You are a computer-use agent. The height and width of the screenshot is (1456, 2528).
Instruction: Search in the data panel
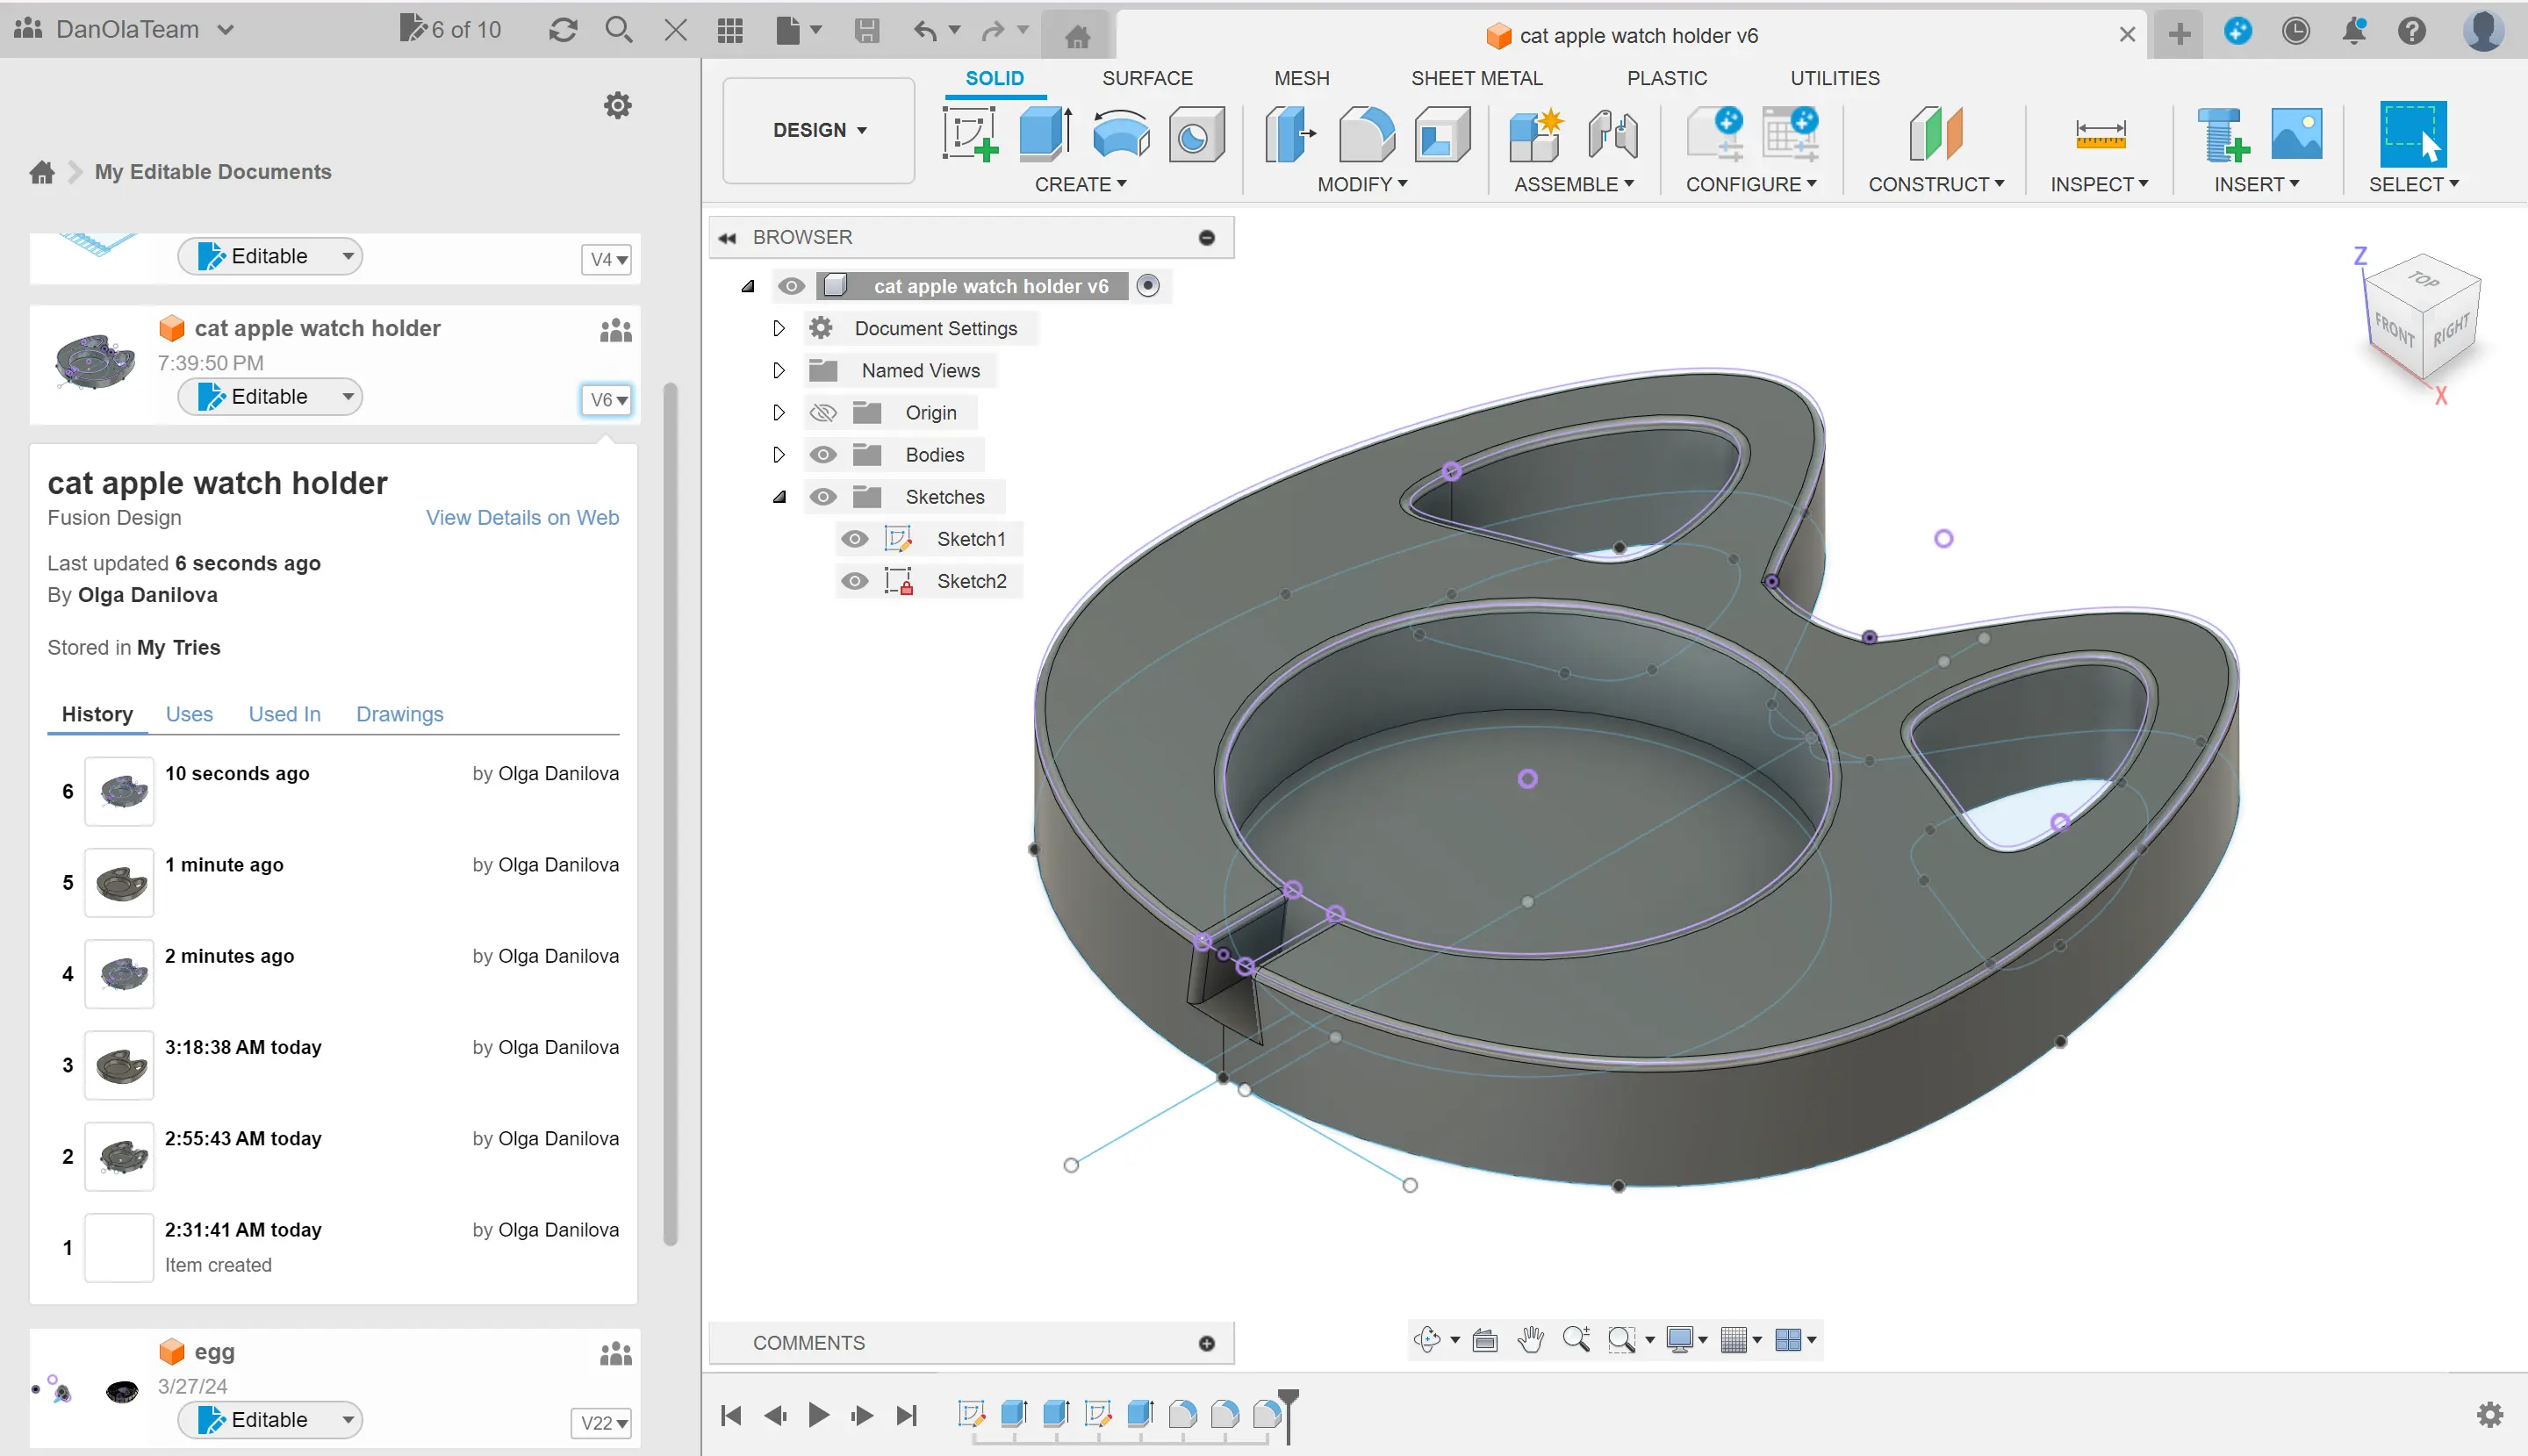click(x=619, y=30)
